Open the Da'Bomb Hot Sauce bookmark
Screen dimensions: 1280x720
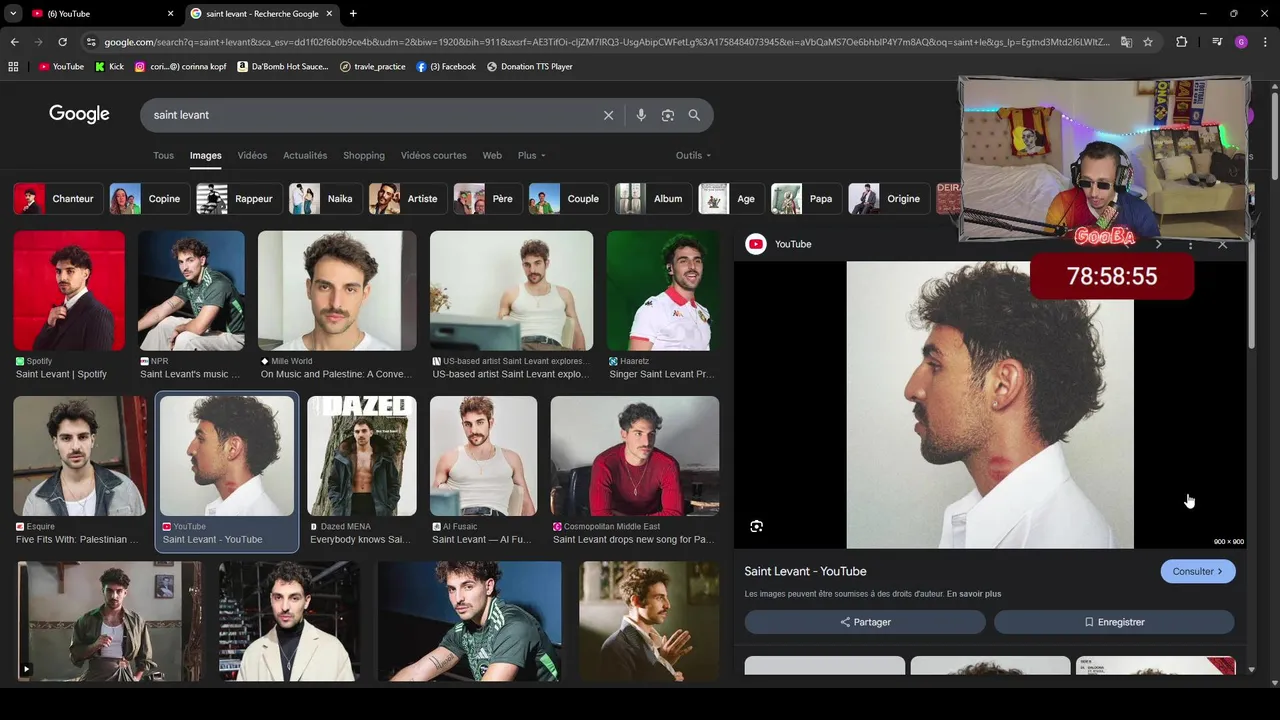coord(282,66)
